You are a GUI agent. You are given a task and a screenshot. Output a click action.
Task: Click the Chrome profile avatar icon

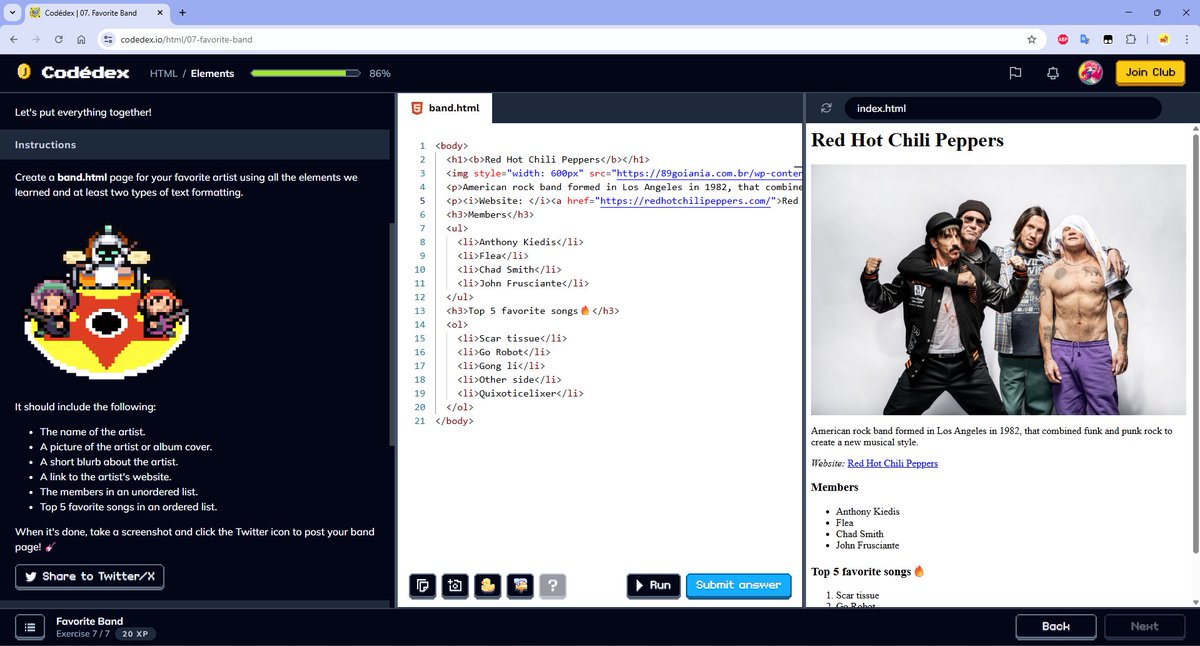[x=1164, y=39]
